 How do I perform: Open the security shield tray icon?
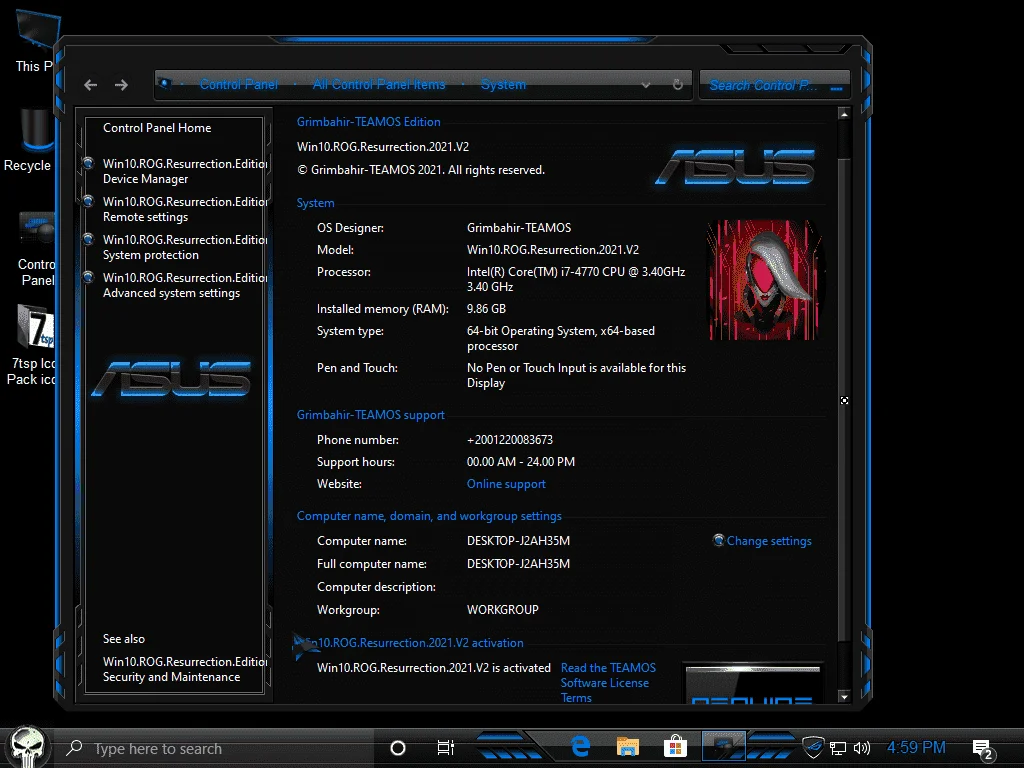point(813,747)
